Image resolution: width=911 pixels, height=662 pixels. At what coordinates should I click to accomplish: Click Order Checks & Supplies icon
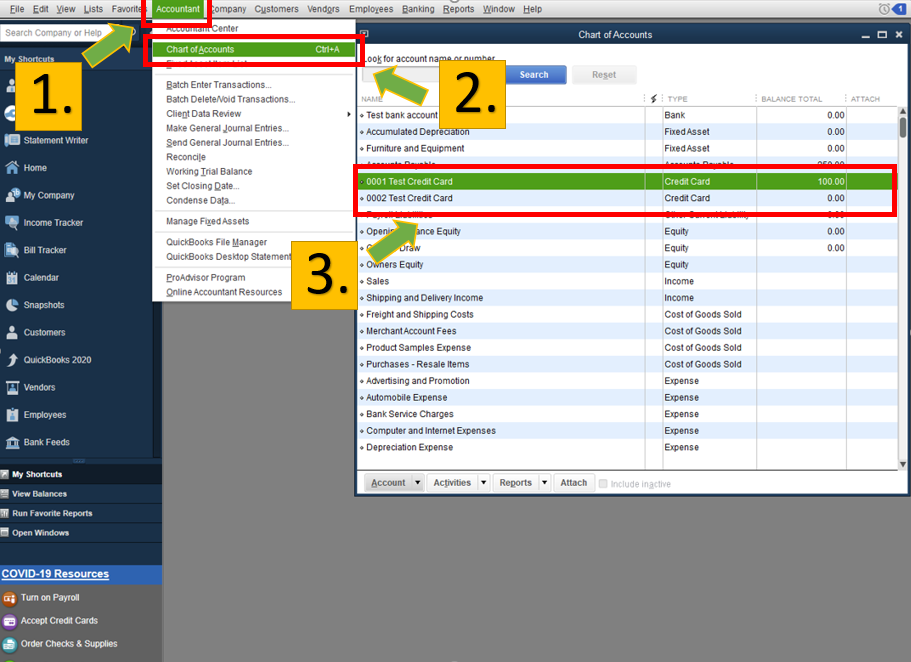(x=9, y=645)
